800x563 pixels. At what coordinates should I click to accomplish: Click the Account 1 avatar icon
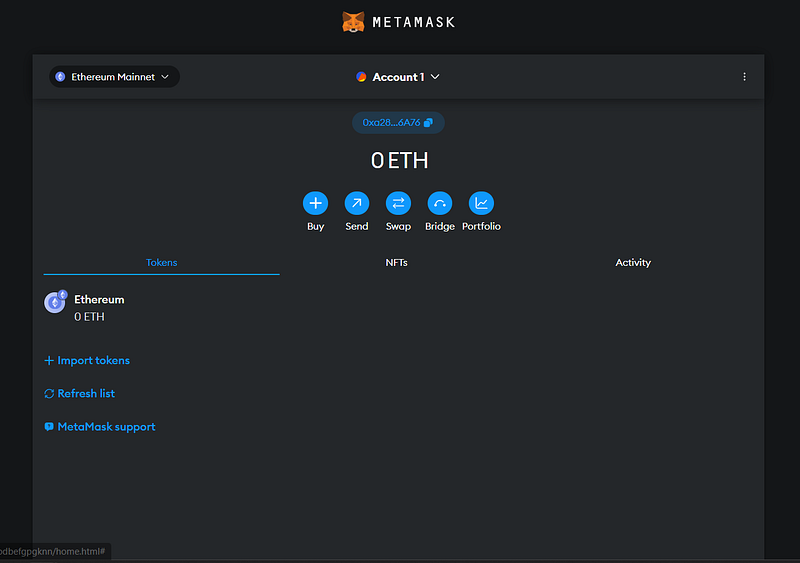pyautogui.click(x=361, y=77)
